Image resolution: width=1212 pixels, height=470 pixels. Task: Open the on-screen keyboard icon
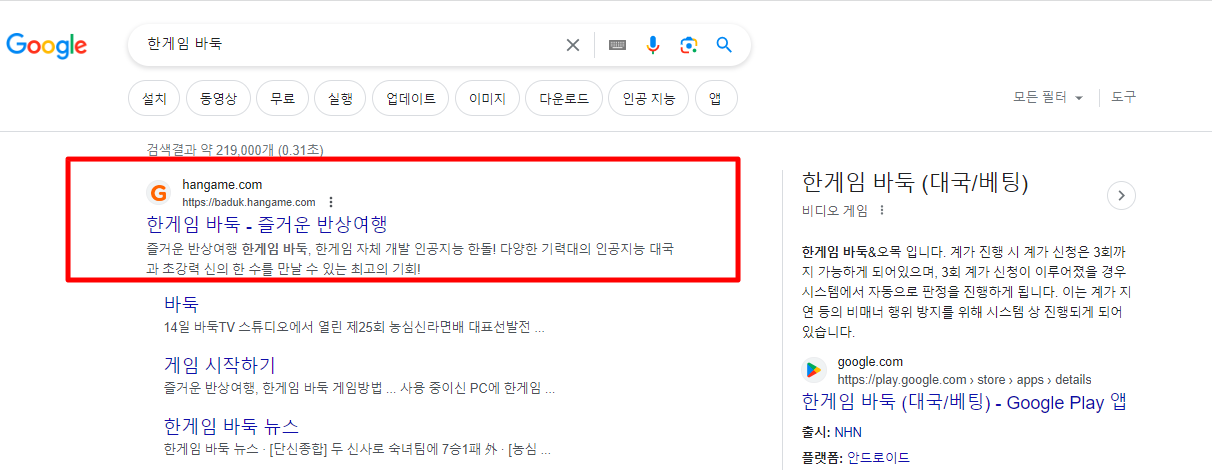tap(618, 45)
